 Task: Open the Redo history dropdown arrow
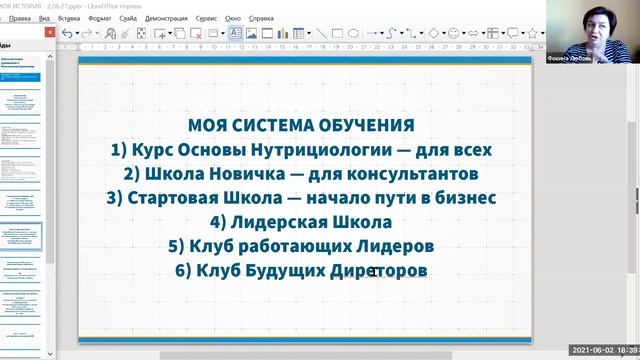pos(97,33)
